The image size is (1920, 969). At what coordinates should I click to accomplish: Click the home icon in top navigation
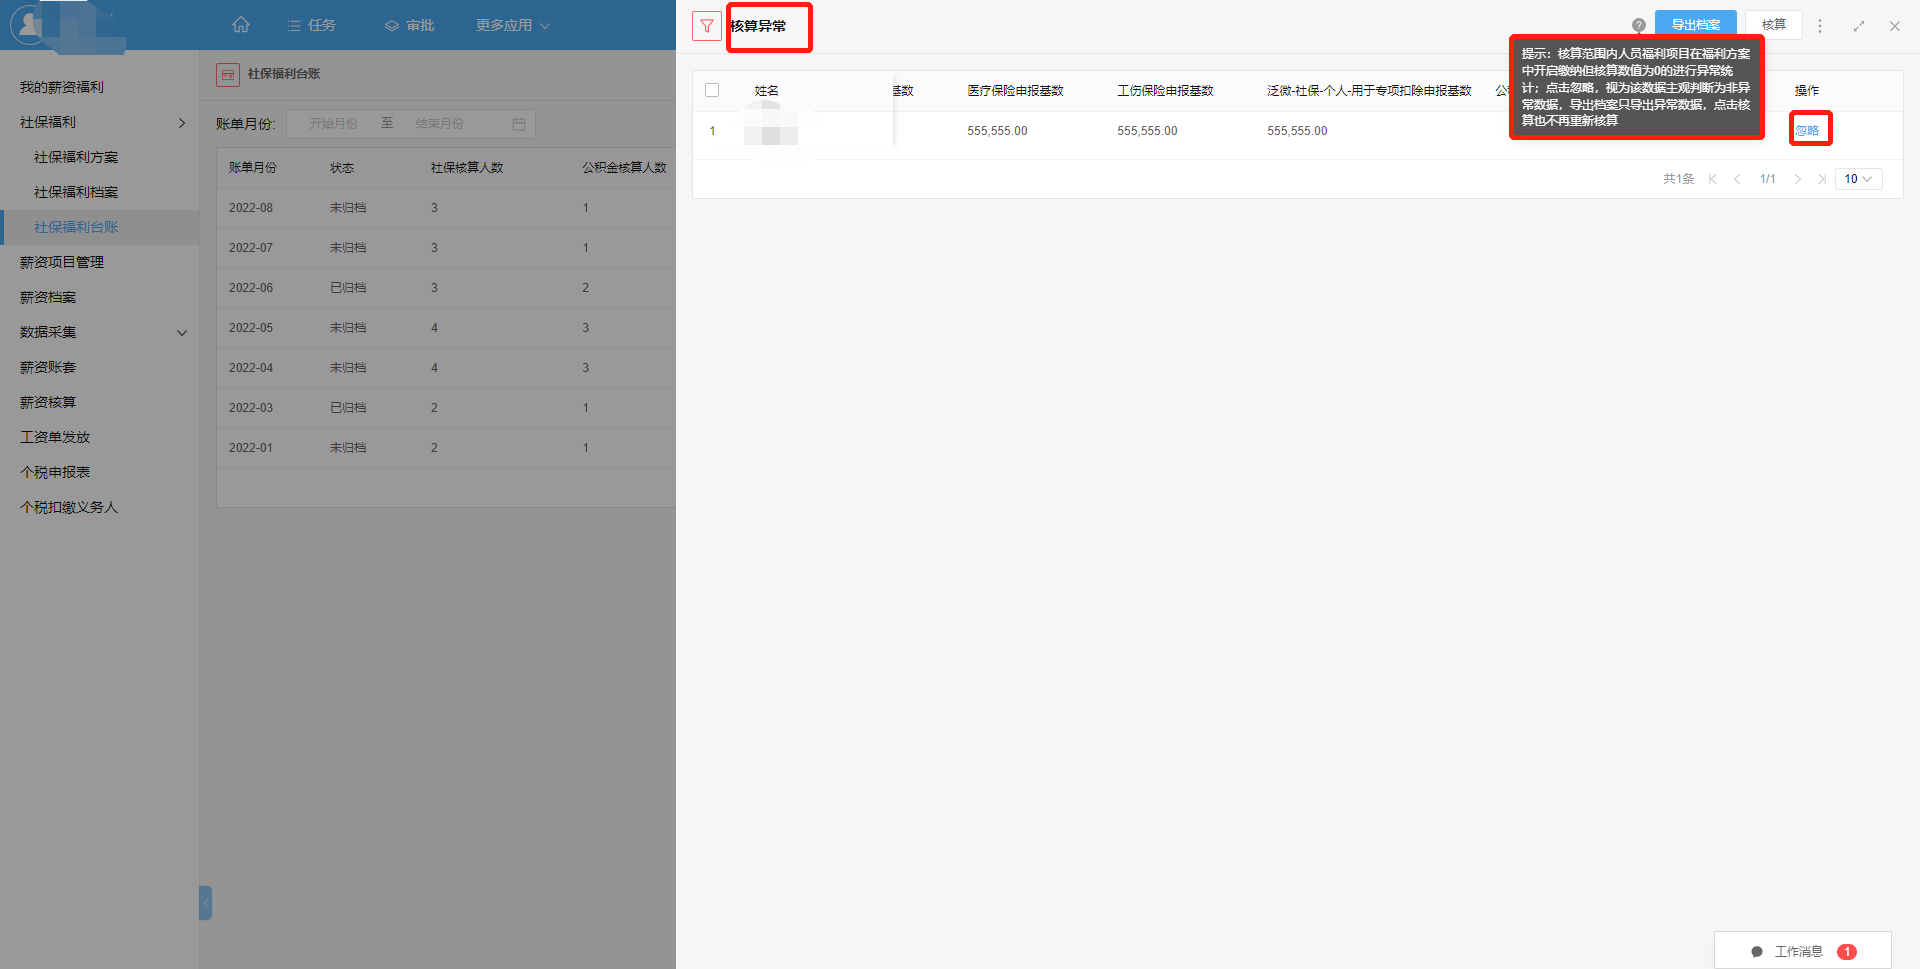[x=241, y=25]
